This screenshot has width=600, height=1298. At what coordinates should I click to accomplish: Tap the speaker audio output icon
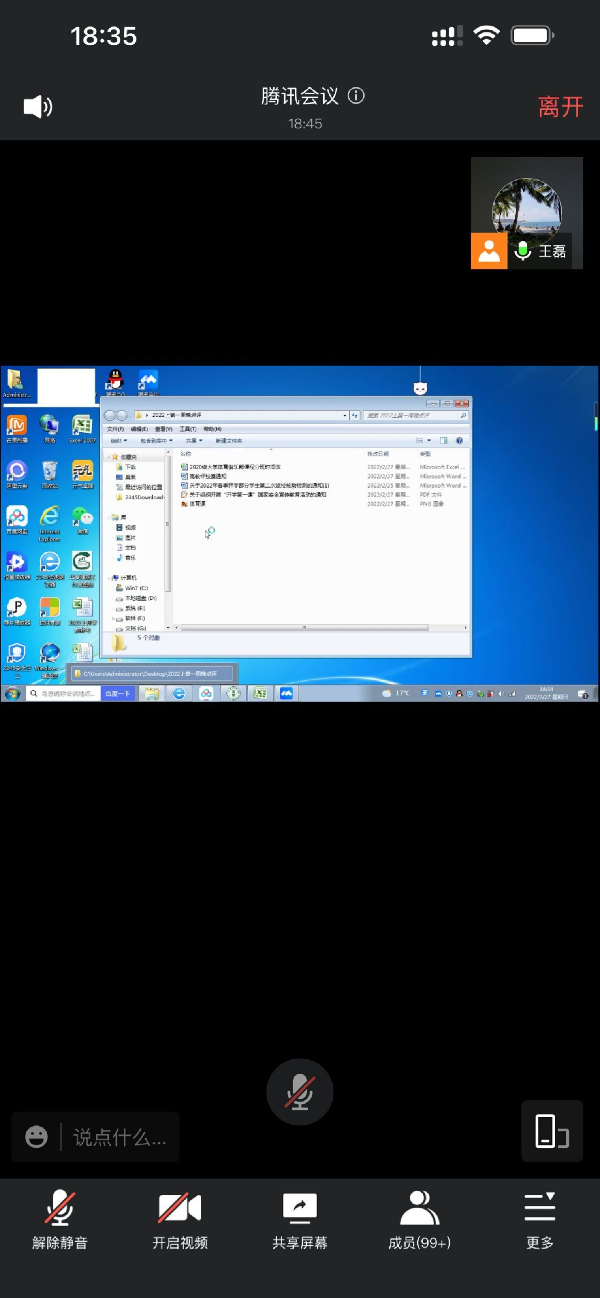37,106
